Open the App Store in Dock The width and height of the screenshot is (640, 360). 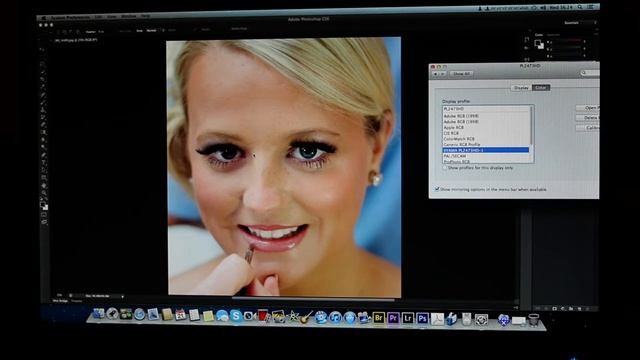click(350, 317)
